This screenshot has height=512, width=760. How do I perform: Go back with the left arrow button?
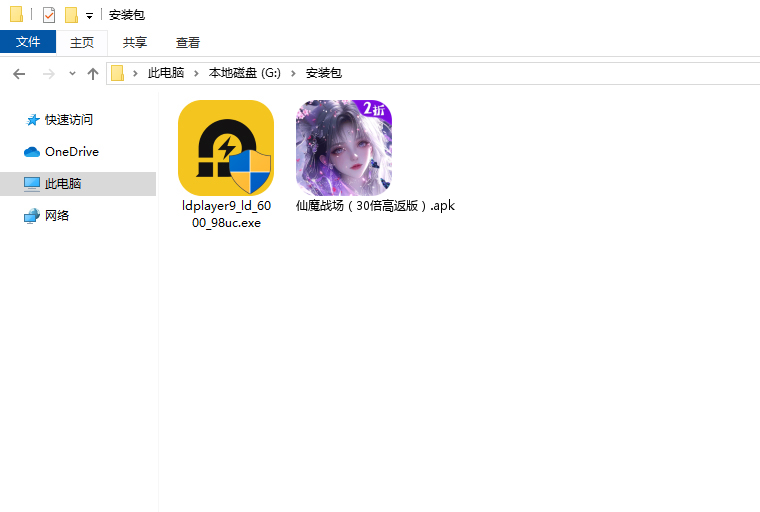coord(19,74)
